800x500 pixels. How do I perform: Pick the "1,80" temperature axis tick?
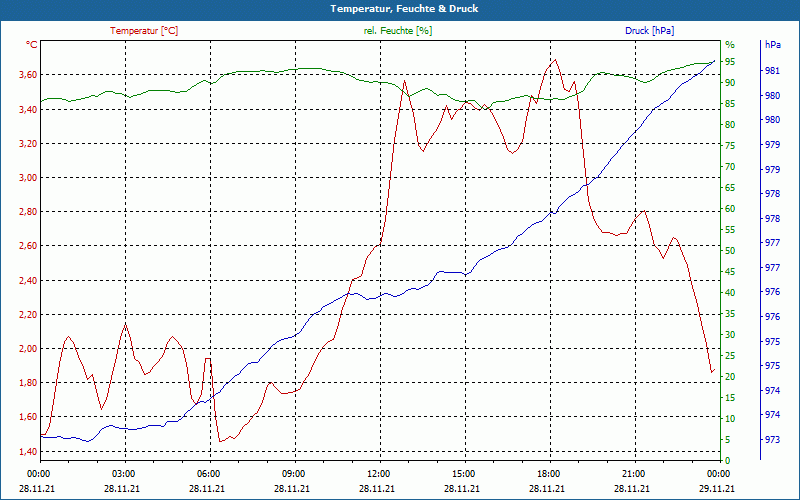29,383
